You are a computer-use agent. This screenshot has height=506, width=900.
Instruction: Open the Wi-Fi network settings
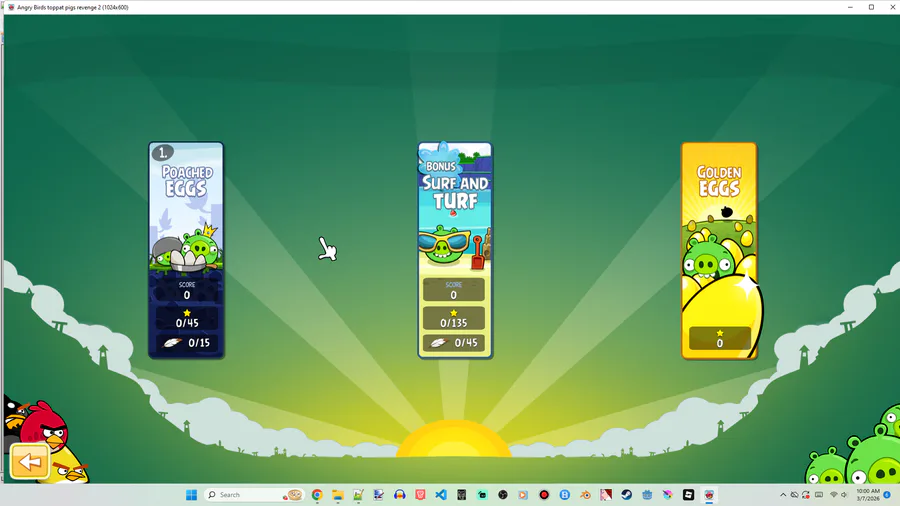click(833, 495)
